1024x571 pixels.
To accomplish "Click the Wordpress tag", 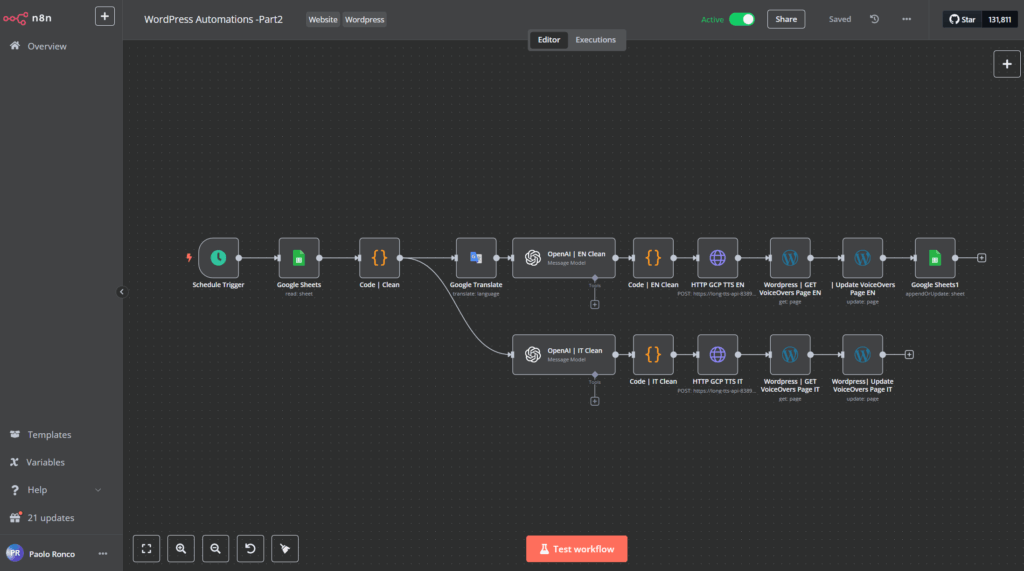I will pos(364,20).
